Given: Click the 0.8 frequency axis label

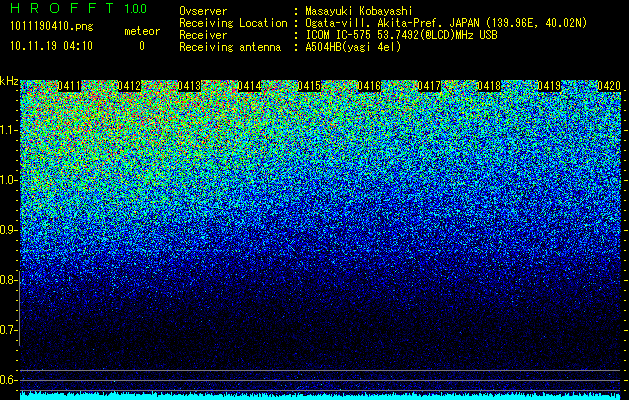Looking at the screenshot, I should (8, 280).
